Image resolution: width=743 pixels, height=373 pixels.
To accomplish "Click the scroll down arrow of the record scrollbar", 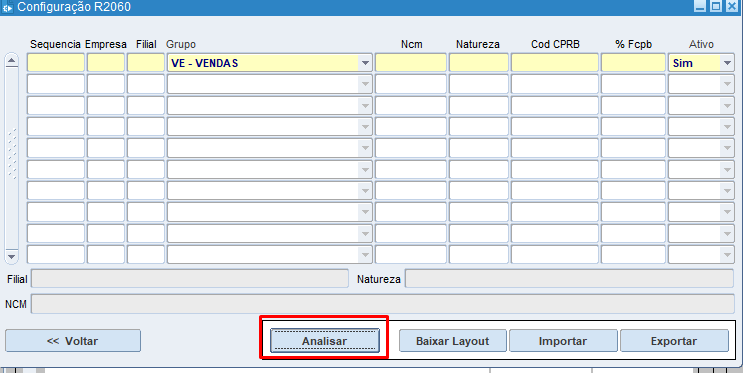I will [x=12, y=256].
